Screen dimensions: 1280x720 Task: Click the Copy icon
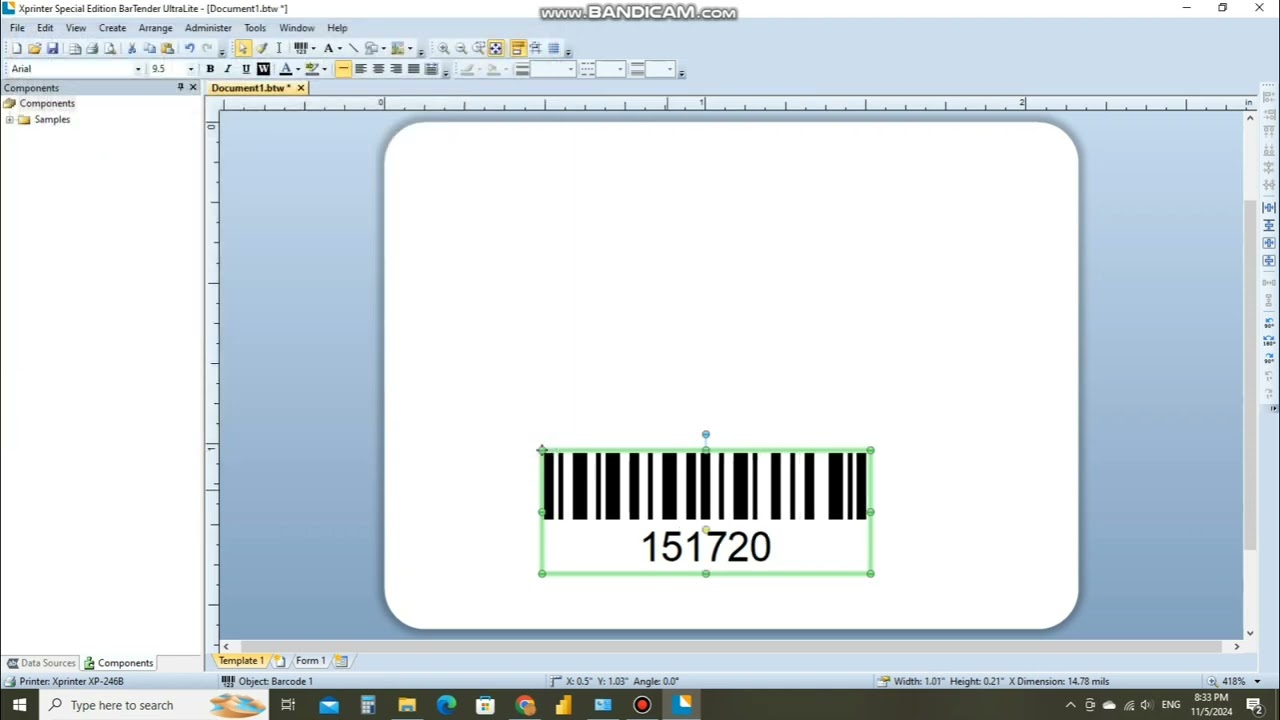(149, 48)
